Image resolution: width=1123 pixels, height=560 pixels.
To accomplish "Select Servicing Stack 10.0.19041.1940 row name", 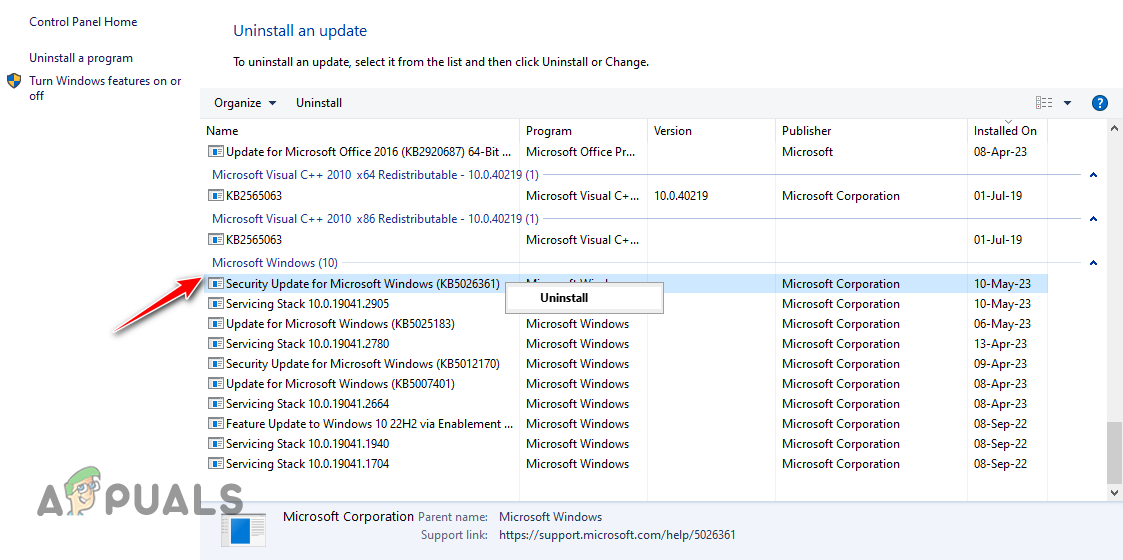I will (x=307, y=444).
